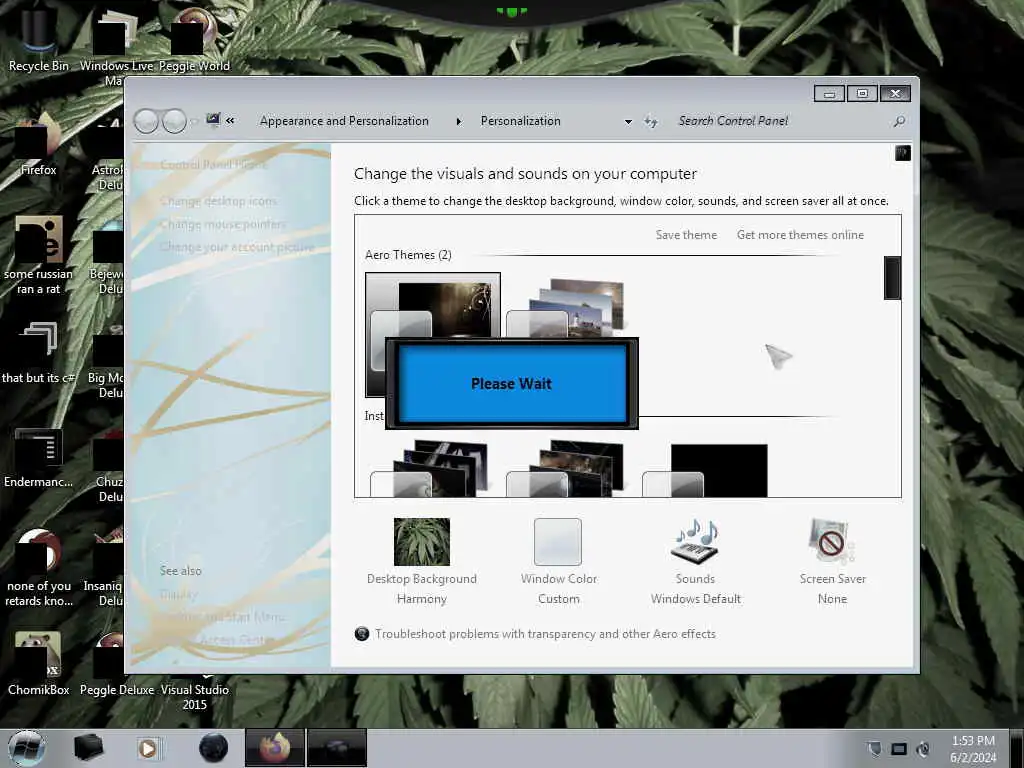The height and width of the screenshot is (768, 1024).
Task: Select the first dark Aero theme
Action: (x=432, y=306)
